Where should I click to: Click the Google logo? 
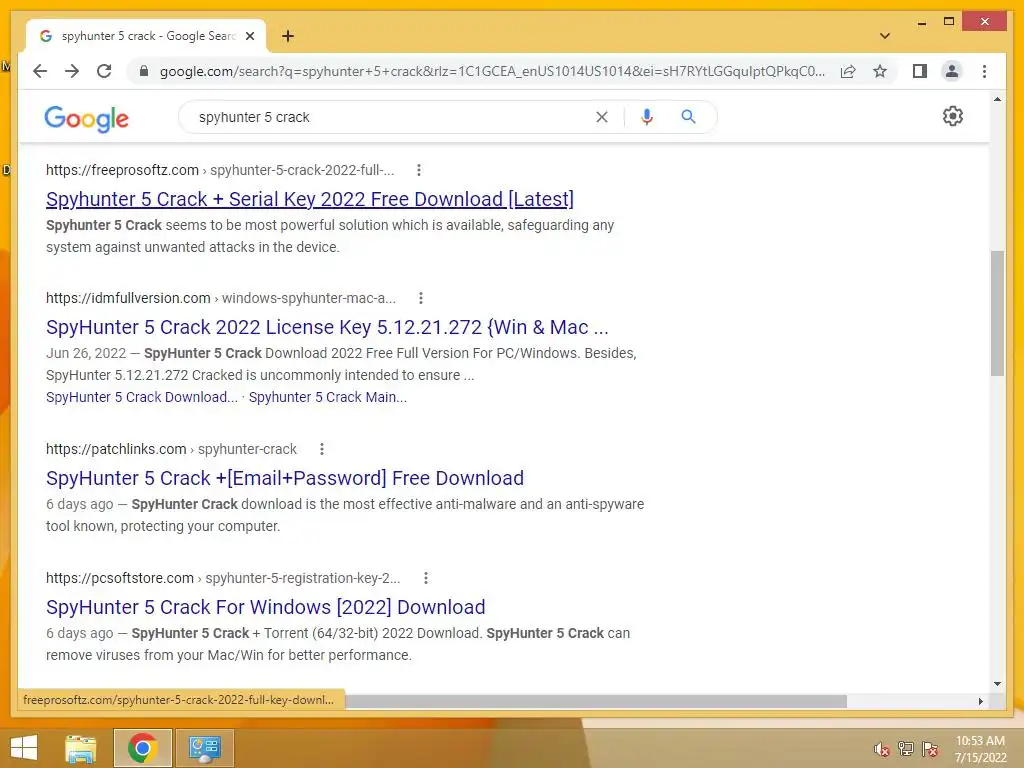tap(86, 118)
